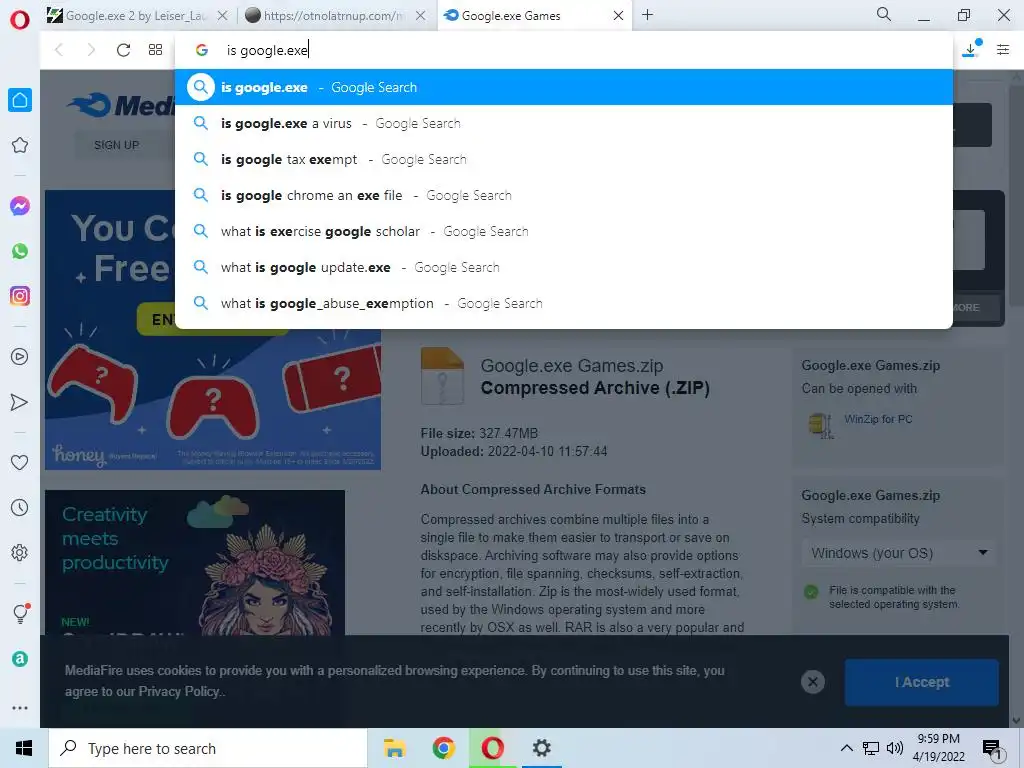Dismiss the cookie banner with X
1024x768 pixels.
pos(812,682)
